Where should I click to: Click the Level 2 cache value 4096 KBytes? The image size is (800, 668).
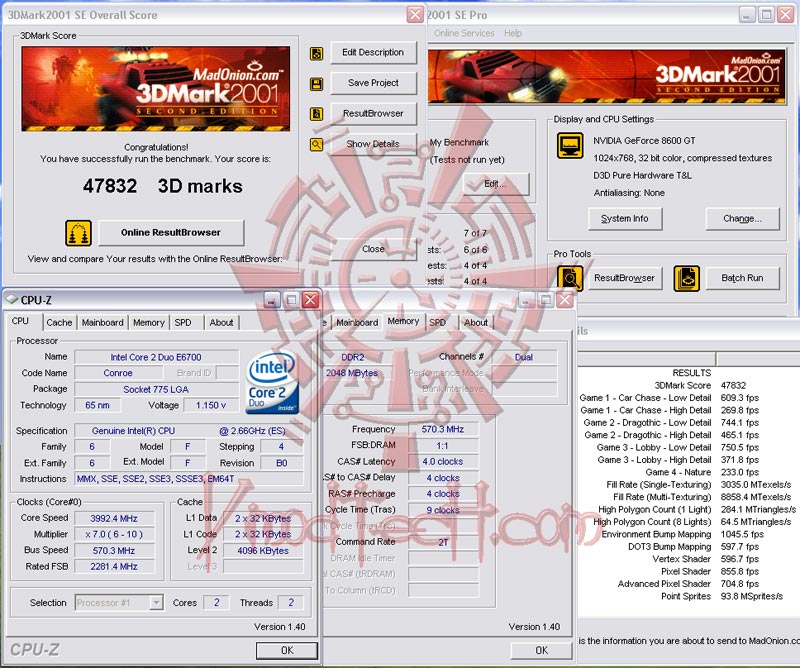pos(263,551)
